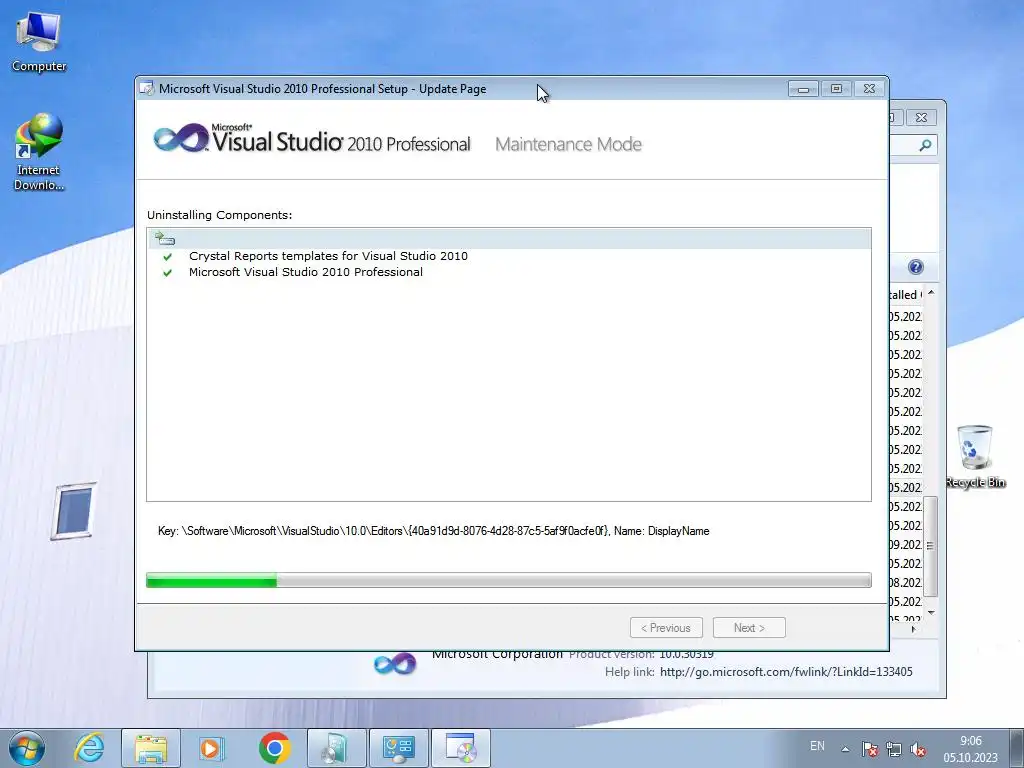Open help icon in the Programs window
Screen dimensions: 1024x768
pyautogui.click(x=916, y=266)
